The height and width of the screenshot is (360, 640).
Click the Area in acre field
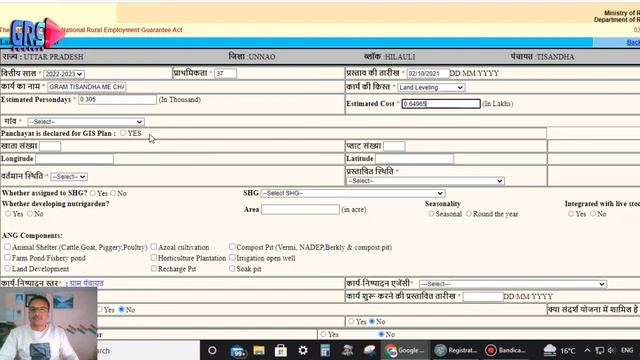point(300,209)
